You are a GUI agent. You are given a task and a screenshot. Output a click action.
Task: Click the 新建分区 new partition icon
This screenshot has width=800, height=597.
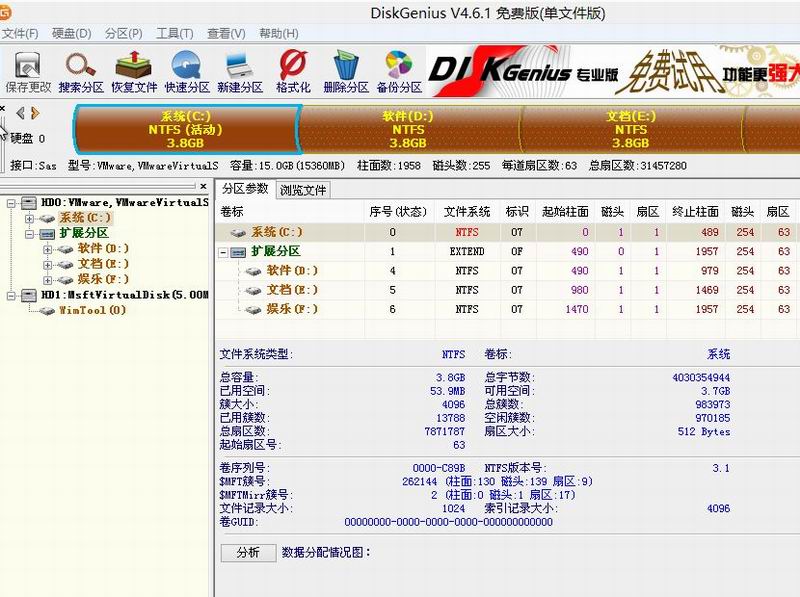tap(240, 72)
